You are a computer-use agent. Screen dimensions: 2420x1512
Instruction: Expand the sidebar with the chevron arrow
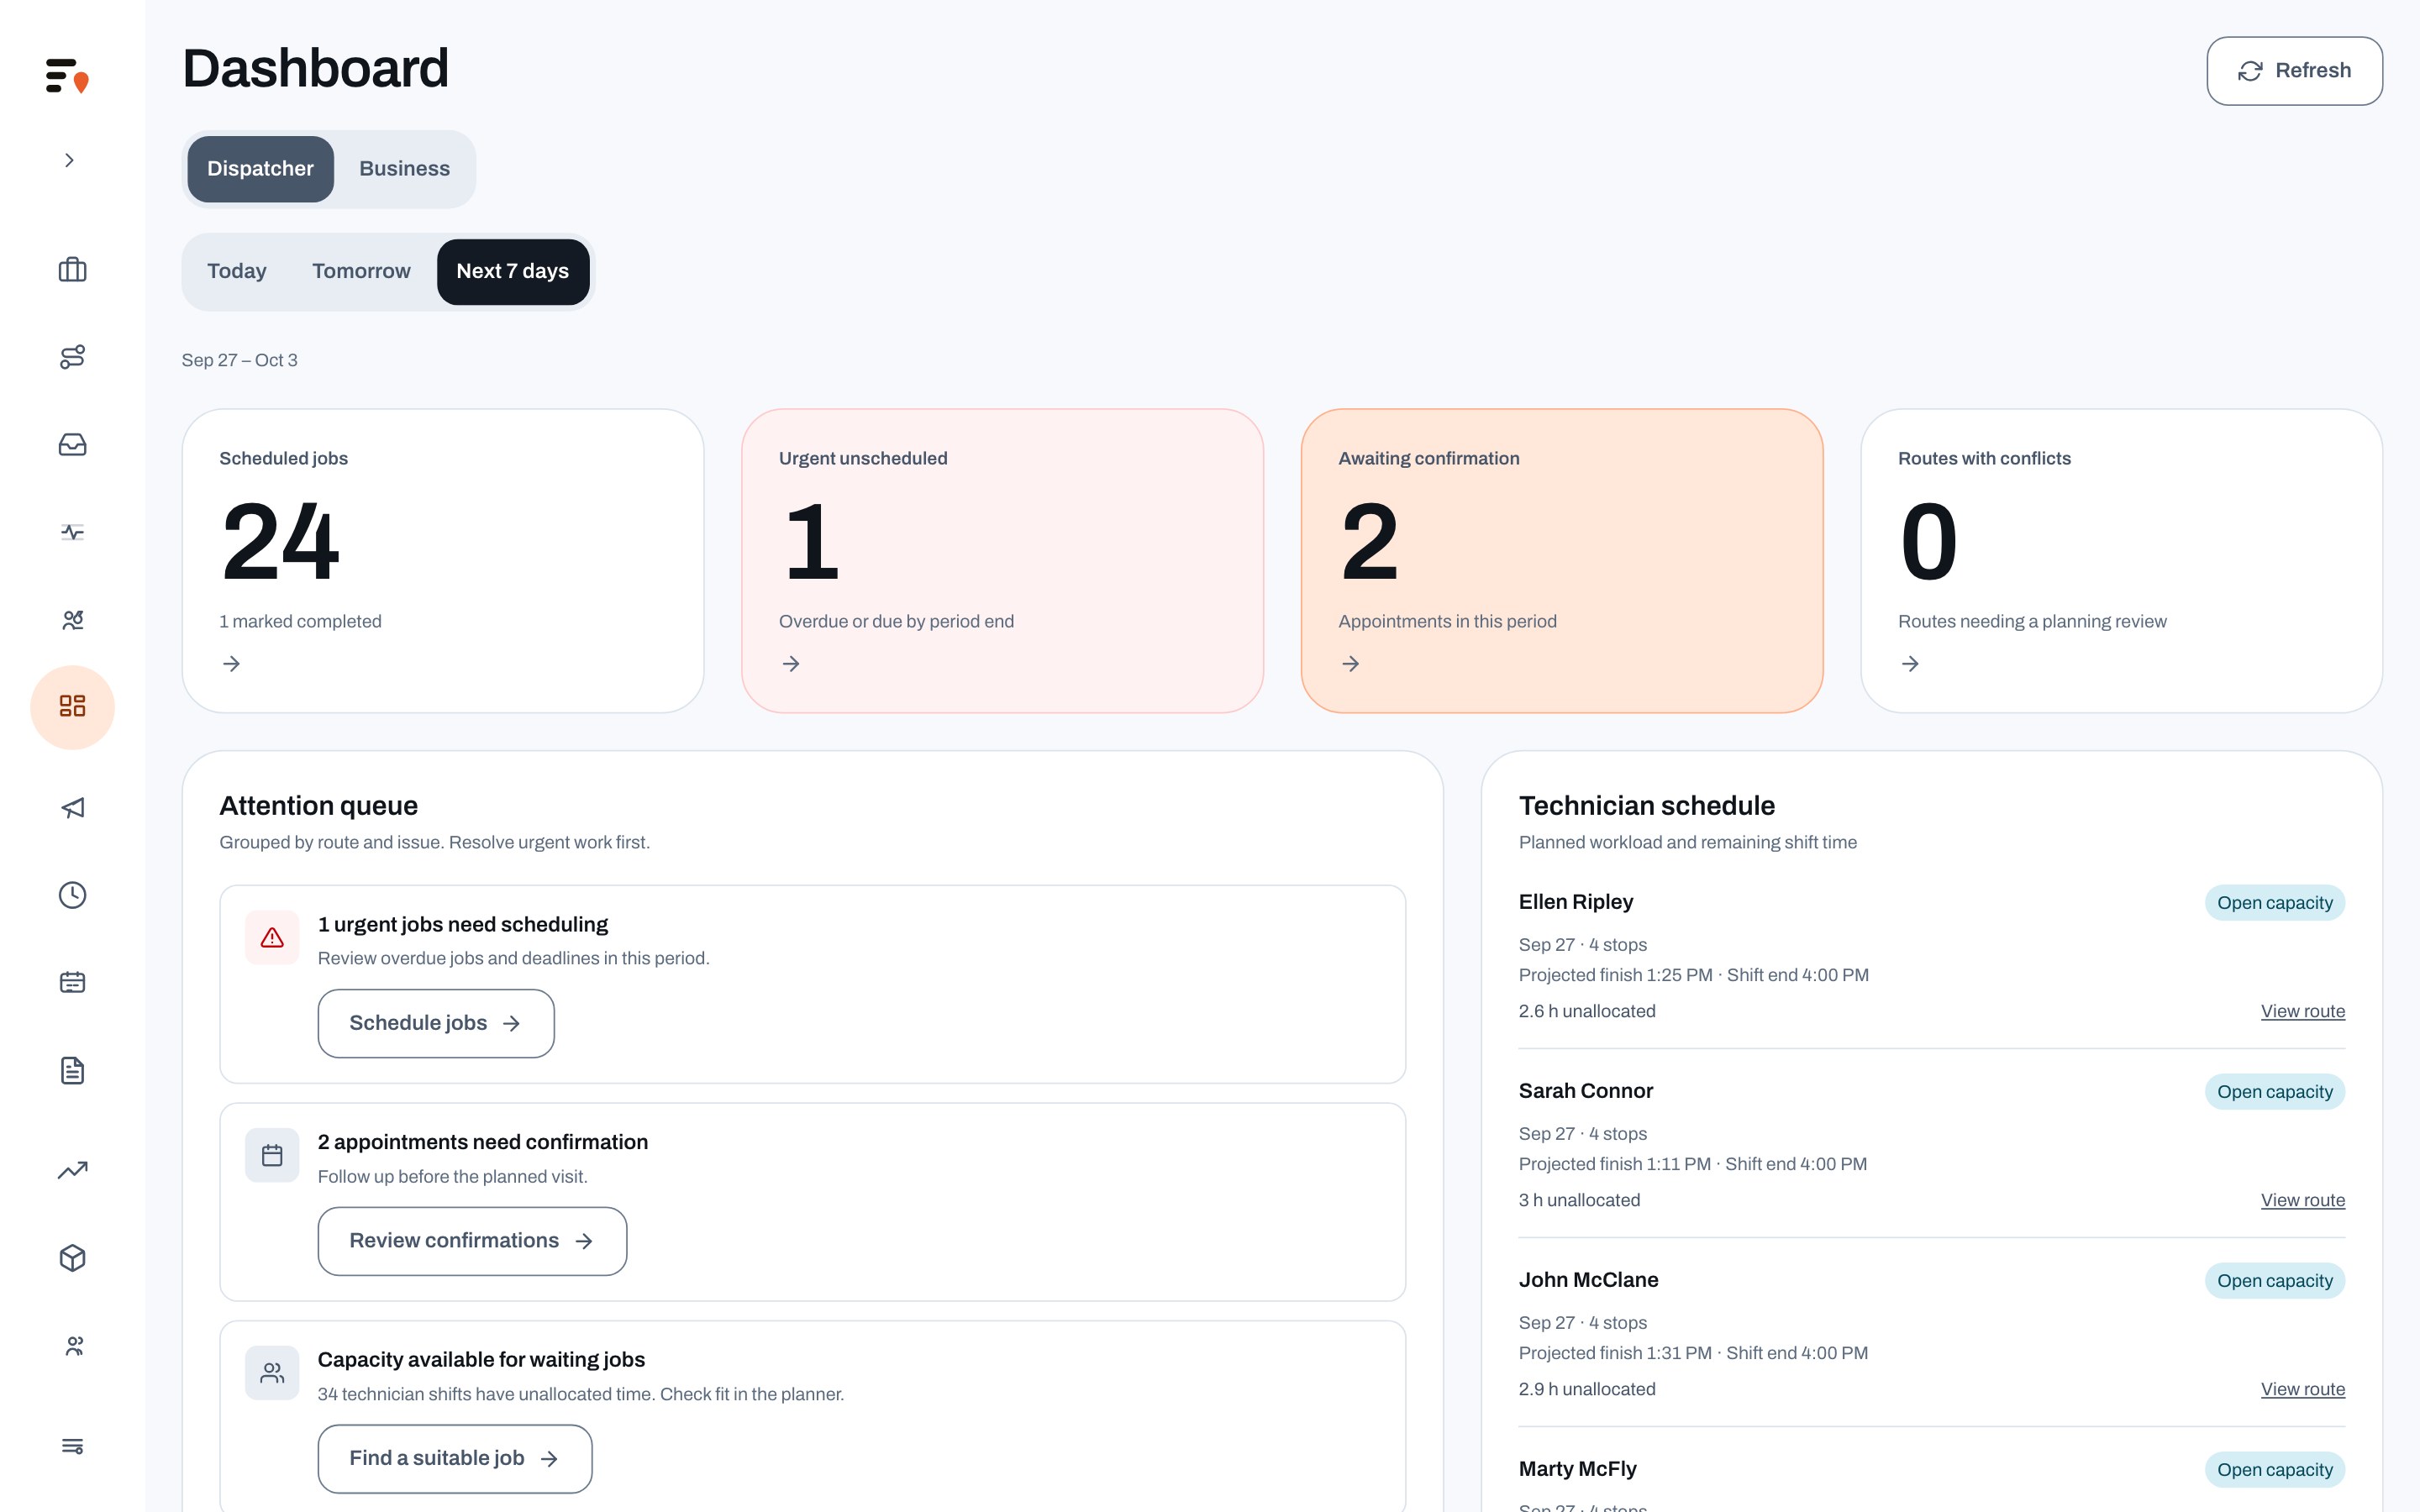point(69,160)
